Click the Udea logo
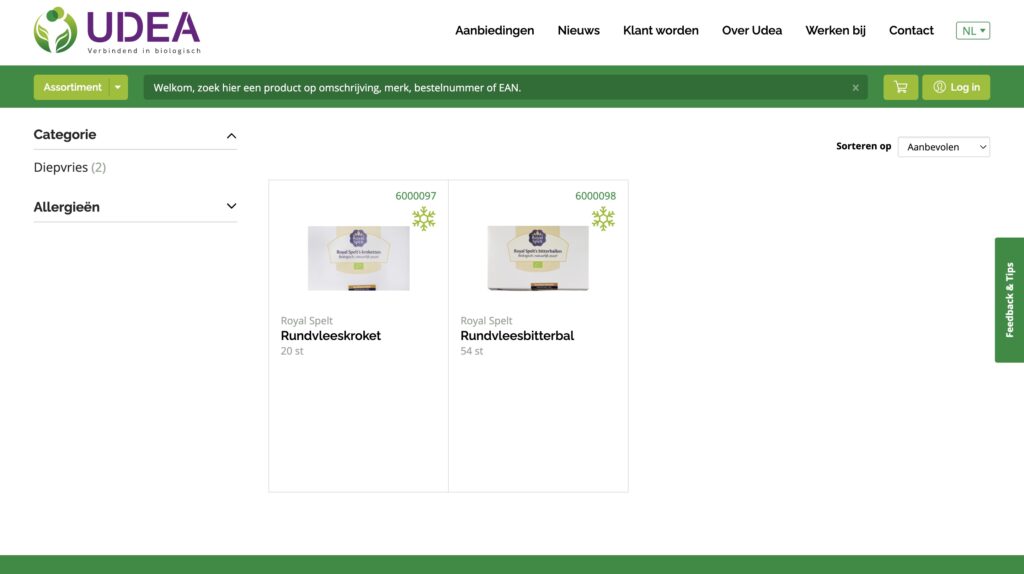The height and width of the screenshot is (574, 1024). pyautogui.click(x=116, y=30)
